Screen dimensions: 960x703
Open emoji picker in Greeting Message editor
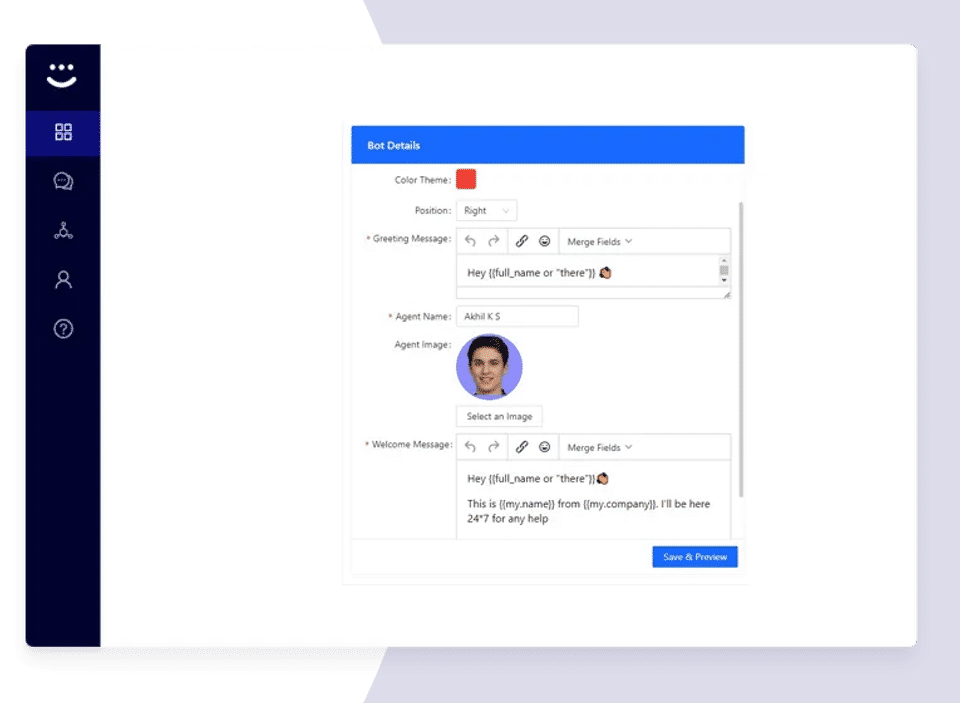tap(544, 241)
